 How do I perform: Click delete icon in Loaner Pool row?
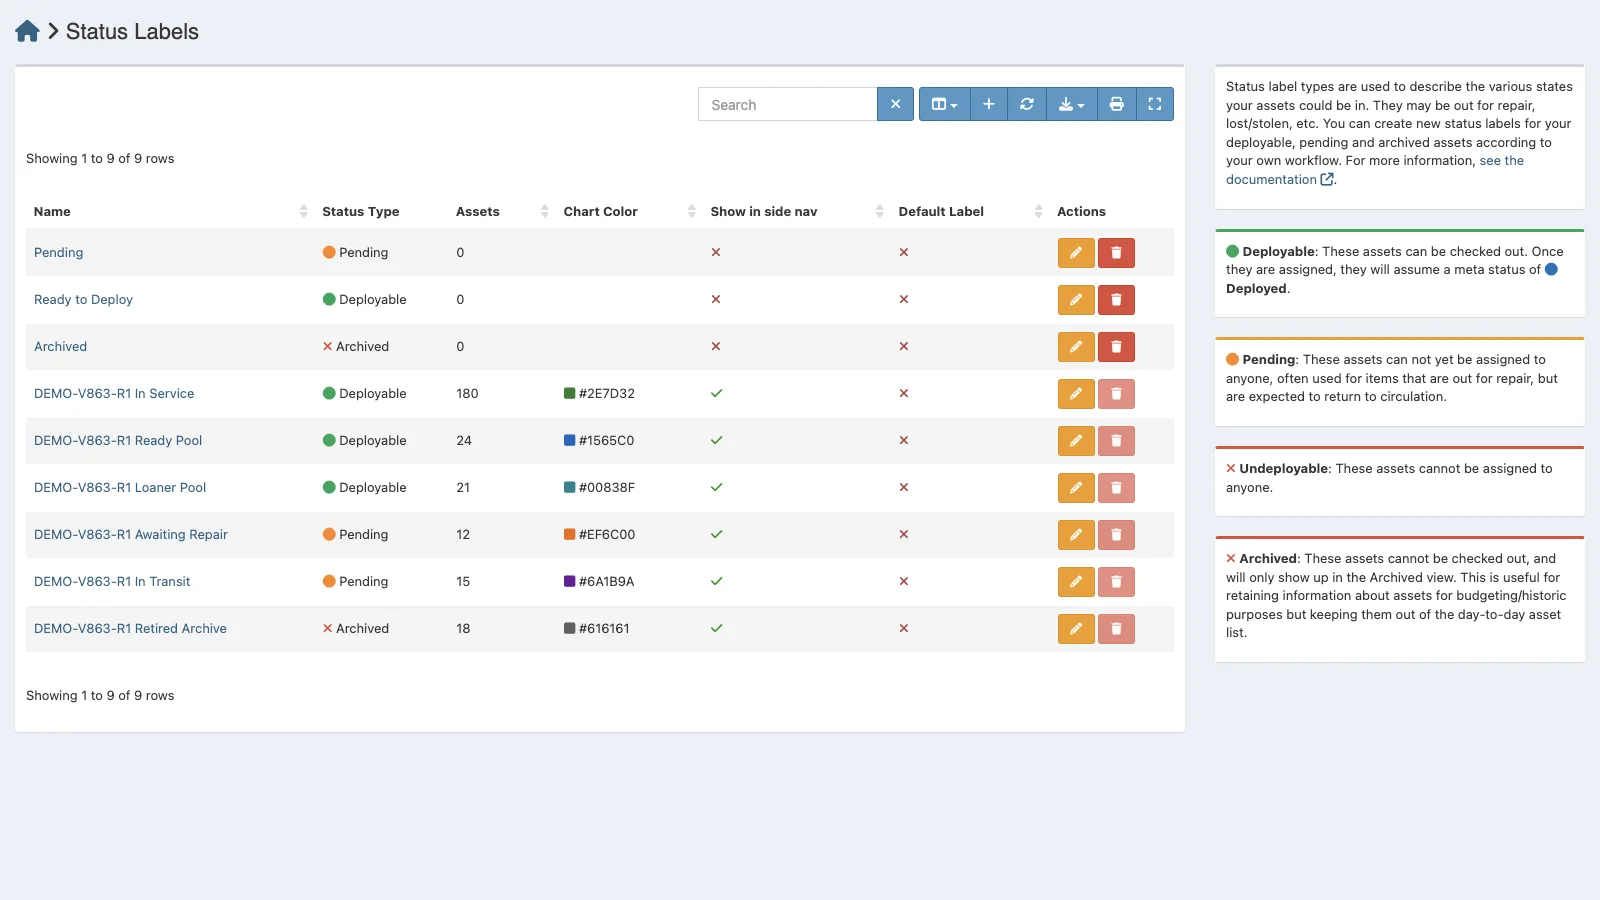click(1116, 488)
